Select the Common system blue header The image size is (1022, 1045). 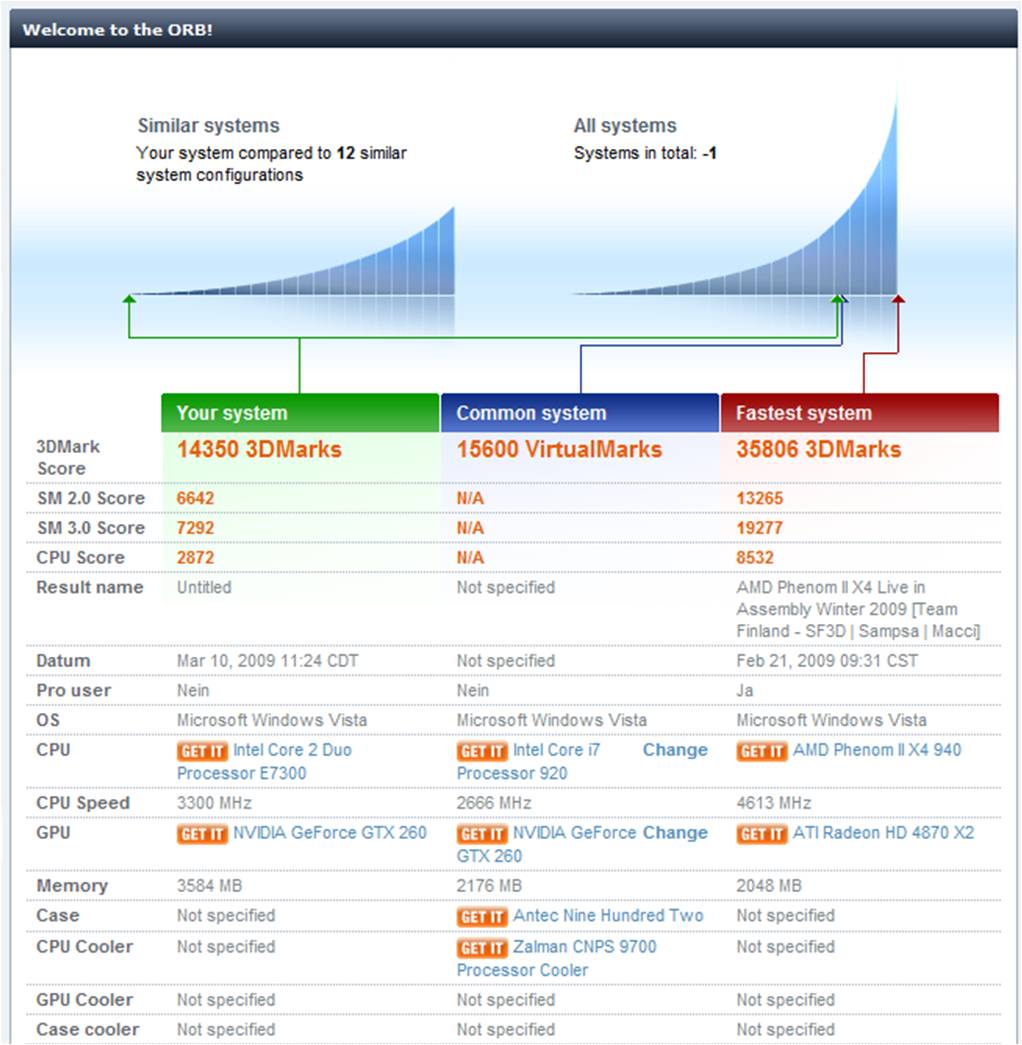(x=580, y=413)
